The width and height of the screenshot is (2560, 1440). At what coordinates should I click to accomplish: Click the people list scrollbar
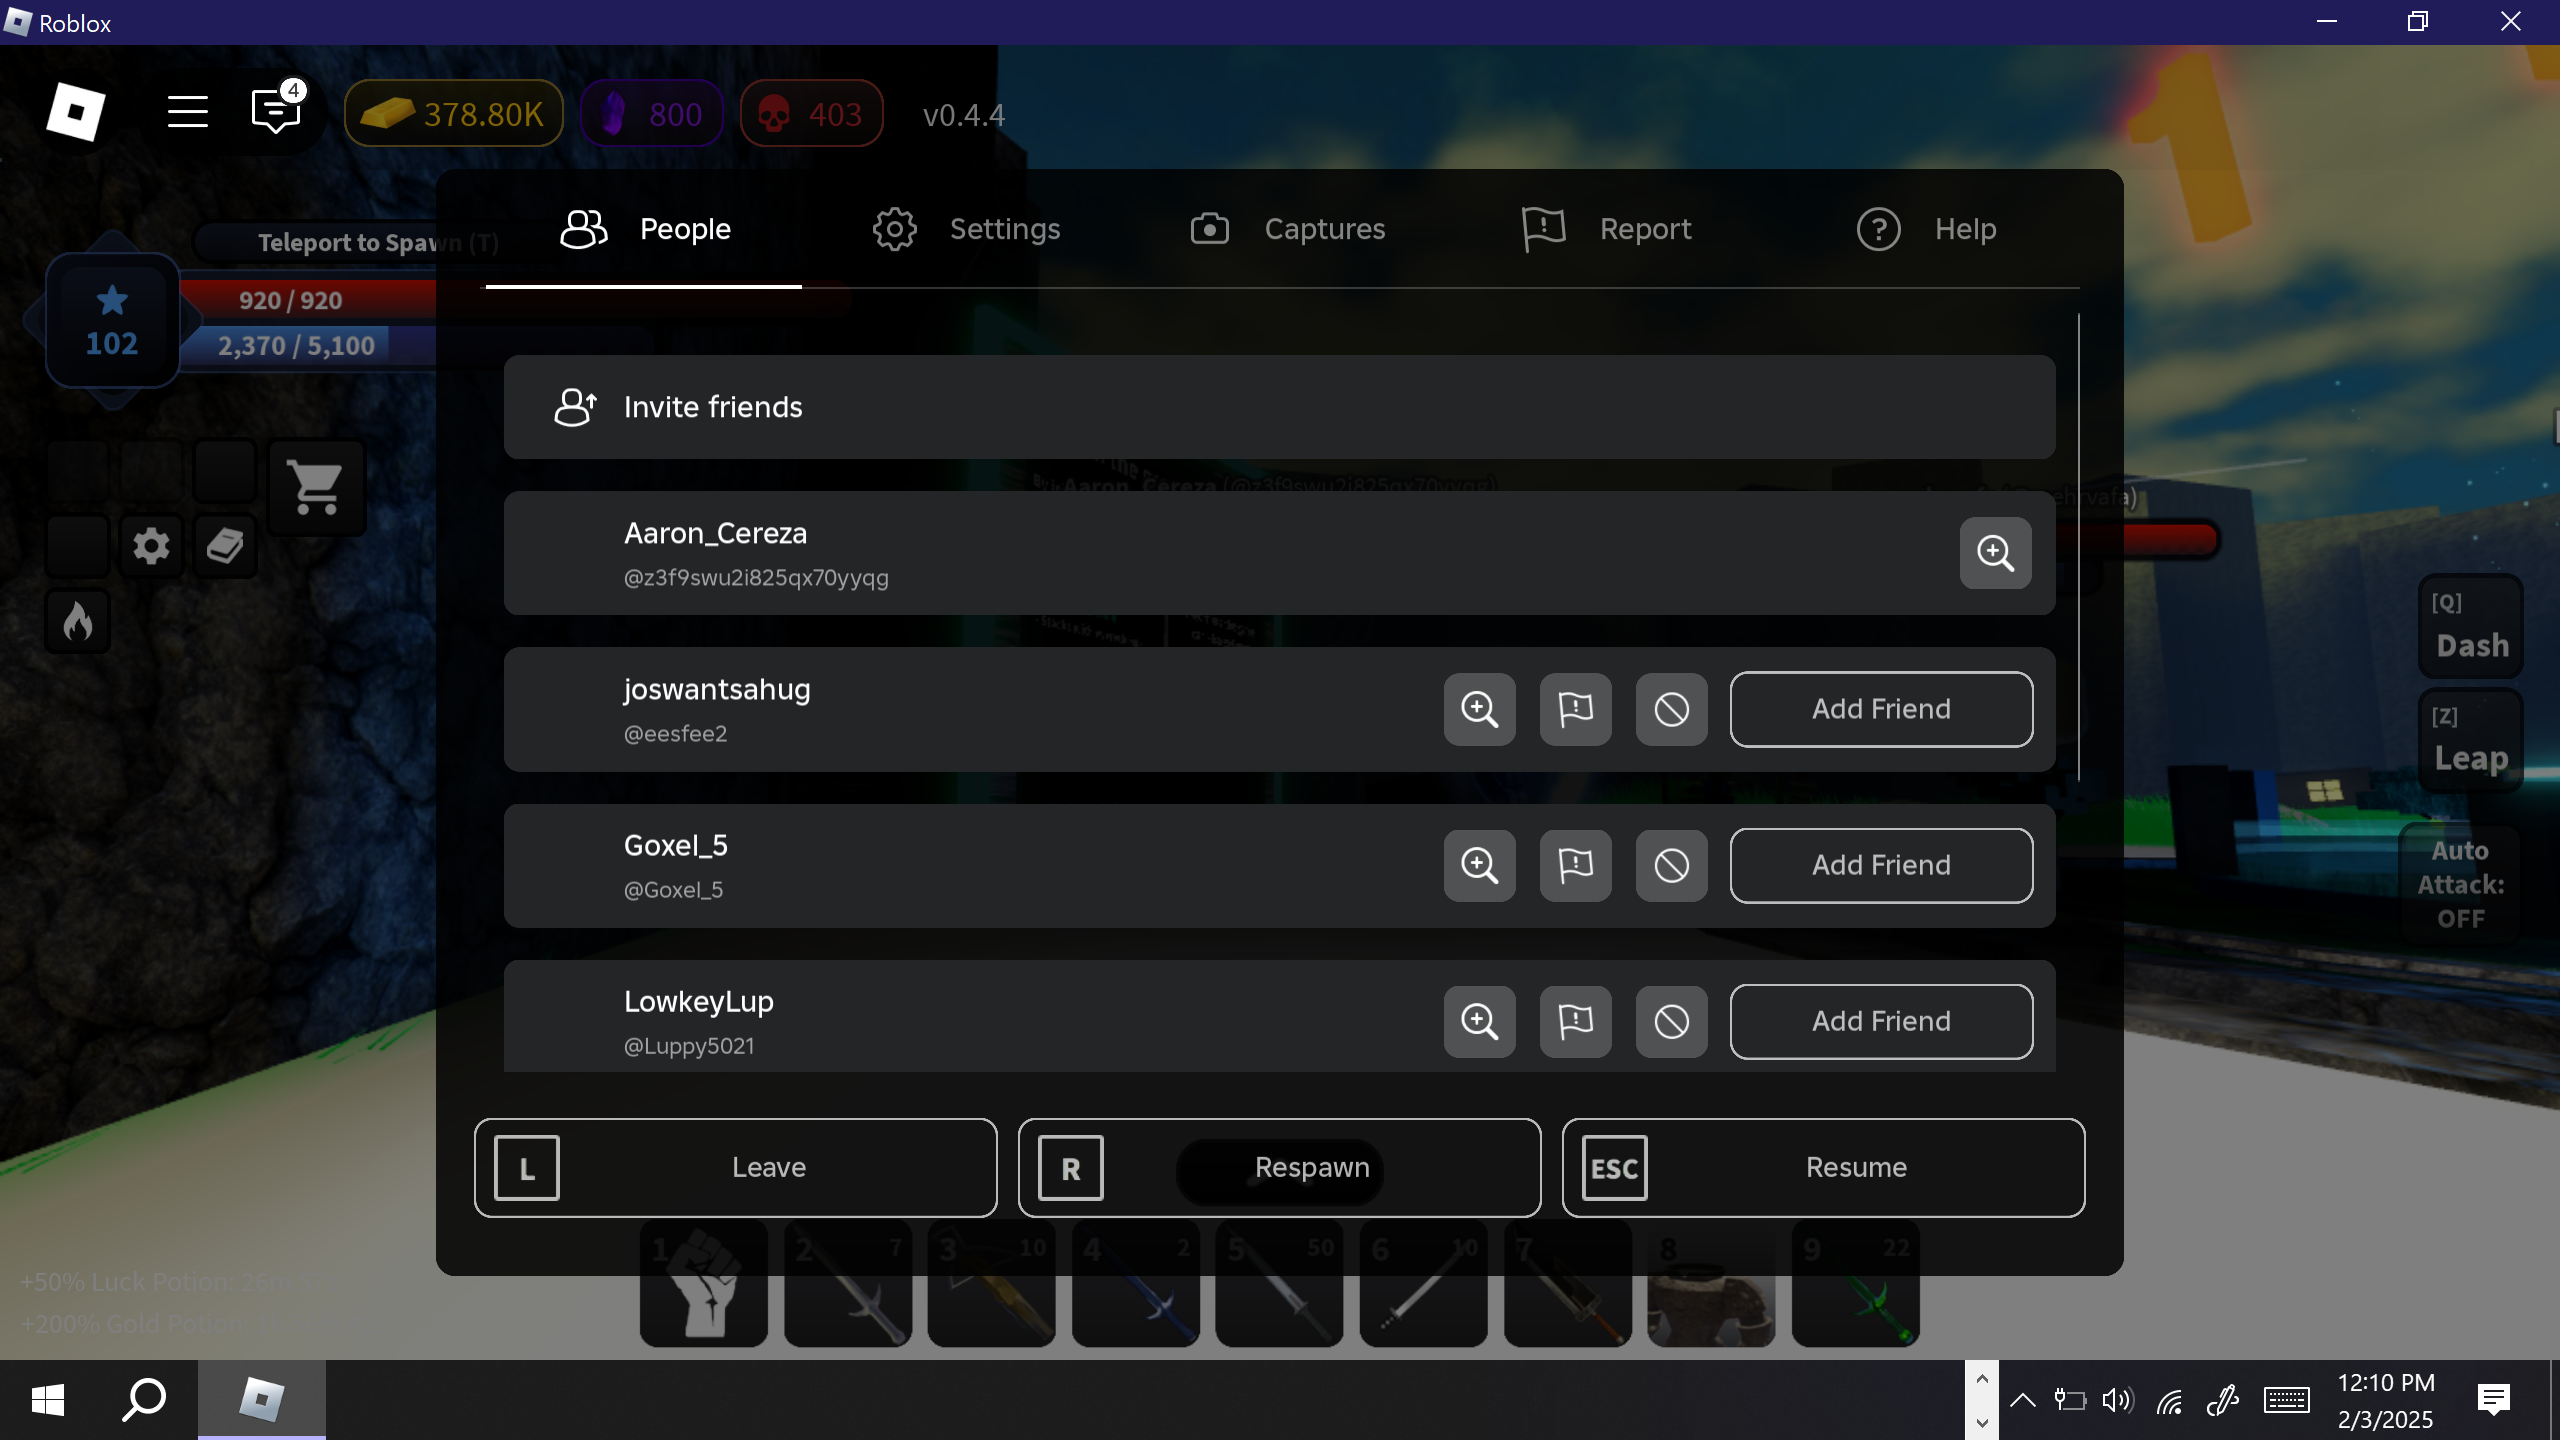point(2078,548)
